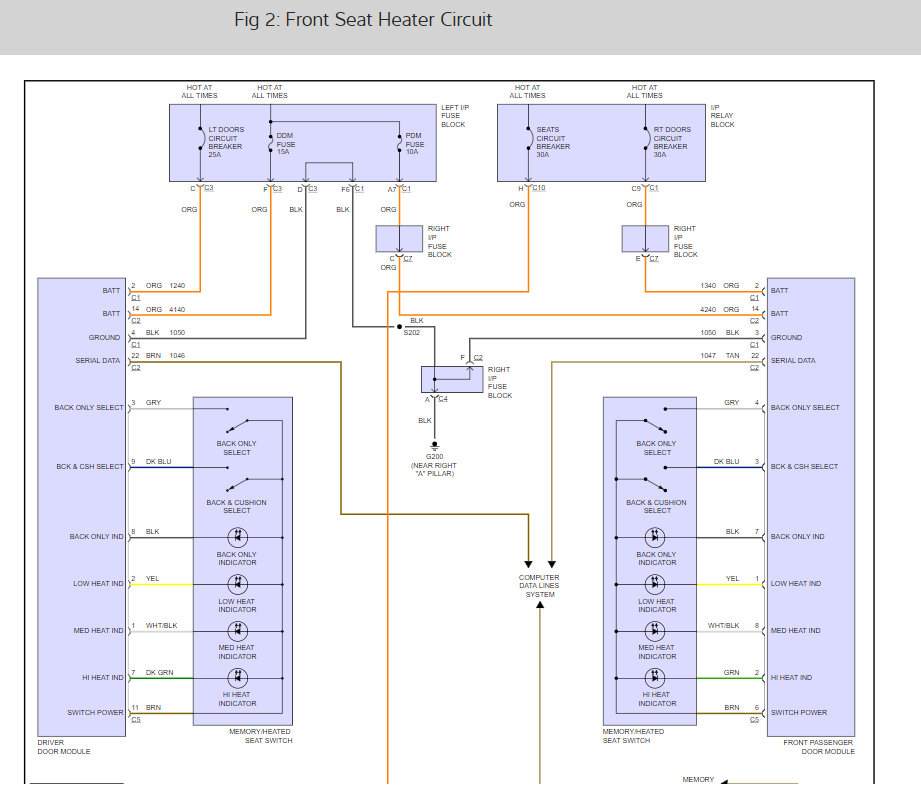Screen dimensions: 921x807
Task: Click the 'PDM FUSE 10A' text
Action: coord(414,144)
